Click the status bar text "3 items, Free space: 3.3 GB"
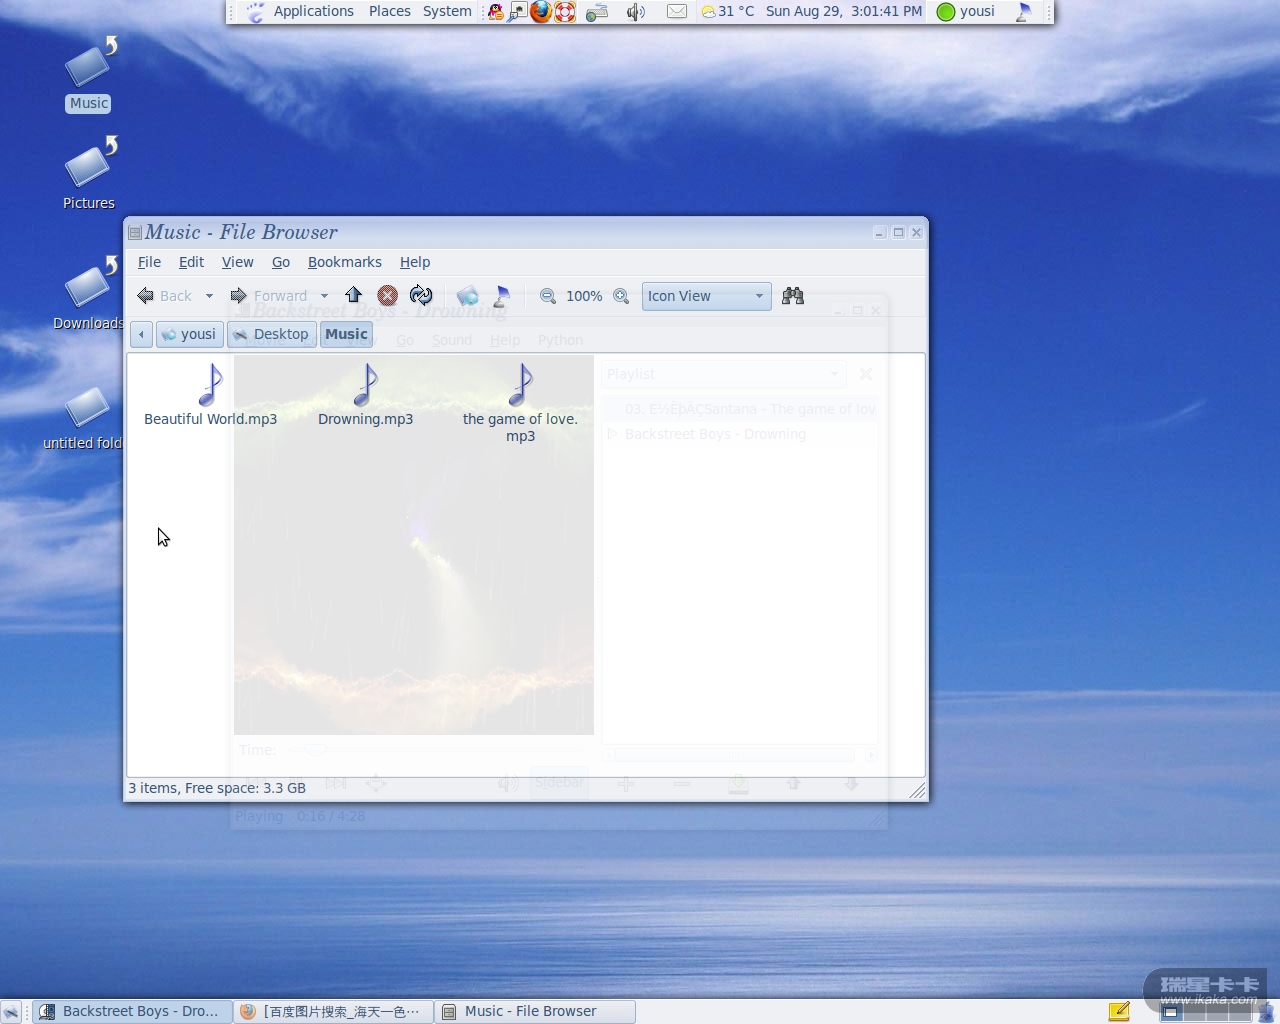This screenshot has height=1024, width=1280. (x=217, y=788)
